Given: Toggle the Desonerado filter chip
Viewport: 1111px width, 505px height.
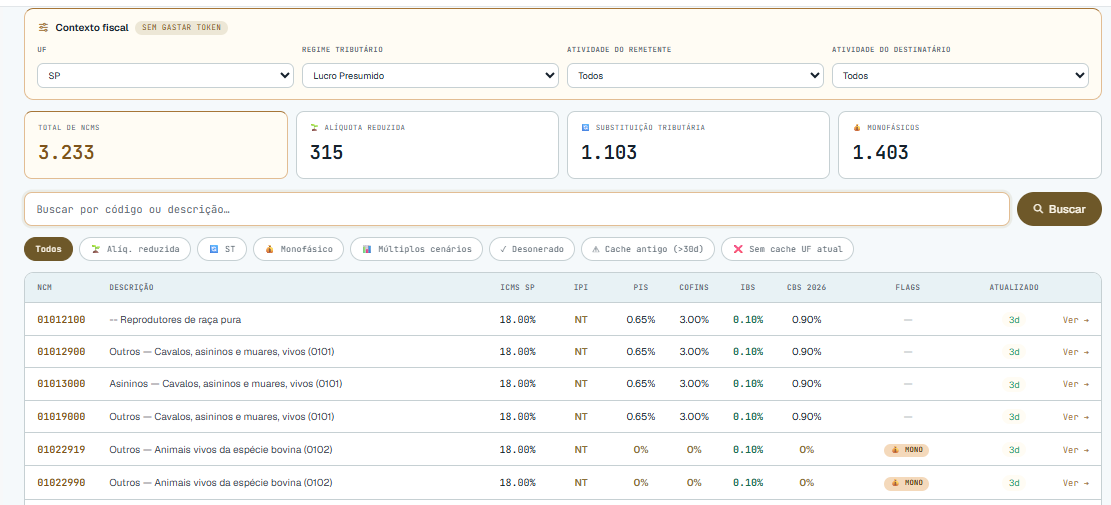Looking at the screenshot, I should pyautogui.click(x=531, y=249).
